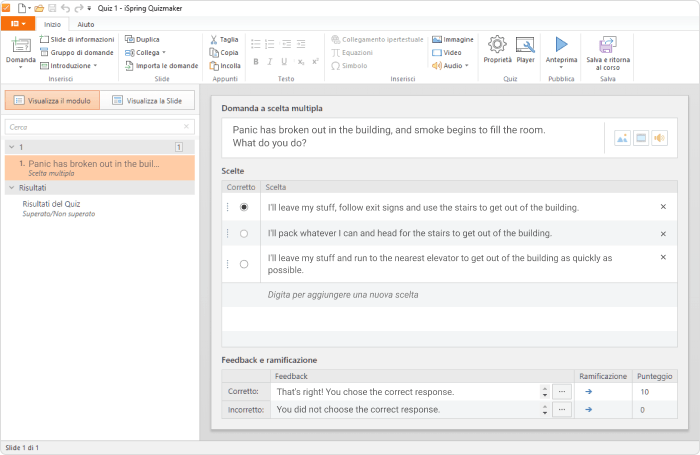
Task: Apply bold formatting with B
Action: pos(256,62)
